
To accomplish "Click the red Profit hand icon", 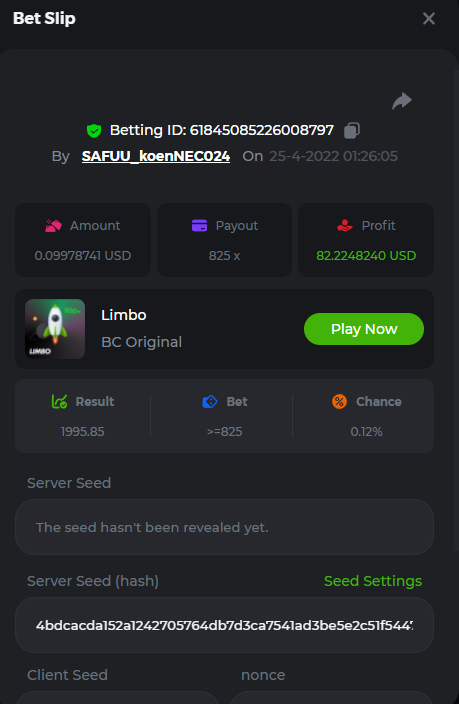I will coord(344,225).
